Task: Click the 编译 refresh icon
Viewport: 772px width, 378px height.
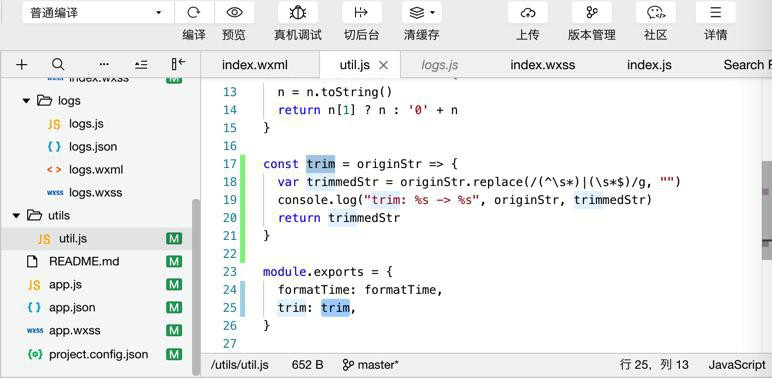Action: click(x=194, y=12)
